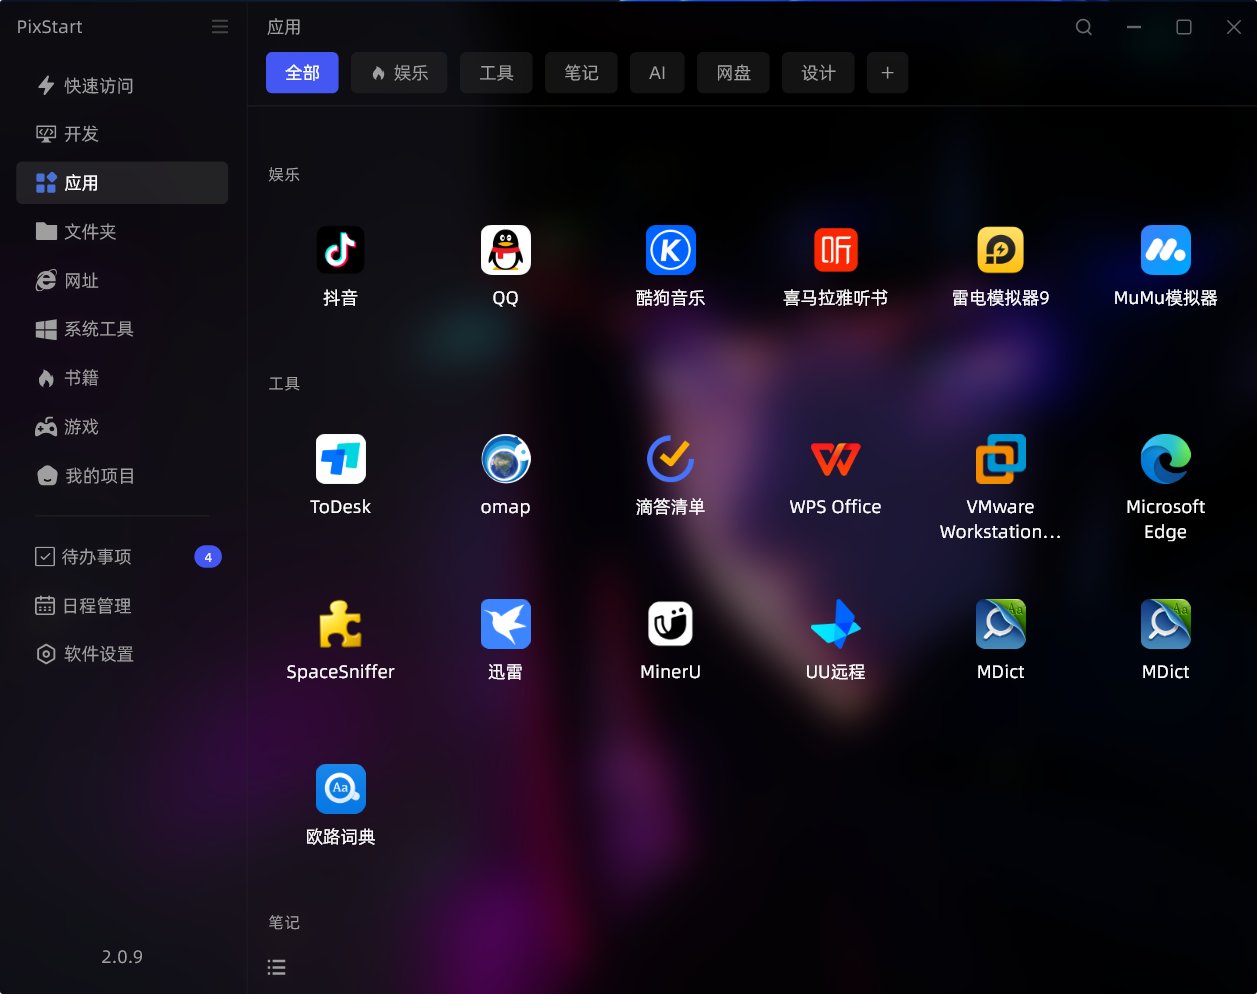Click the 娱乐 section heading
Screen dimensions: 1257x994
[x=284, y=174]
